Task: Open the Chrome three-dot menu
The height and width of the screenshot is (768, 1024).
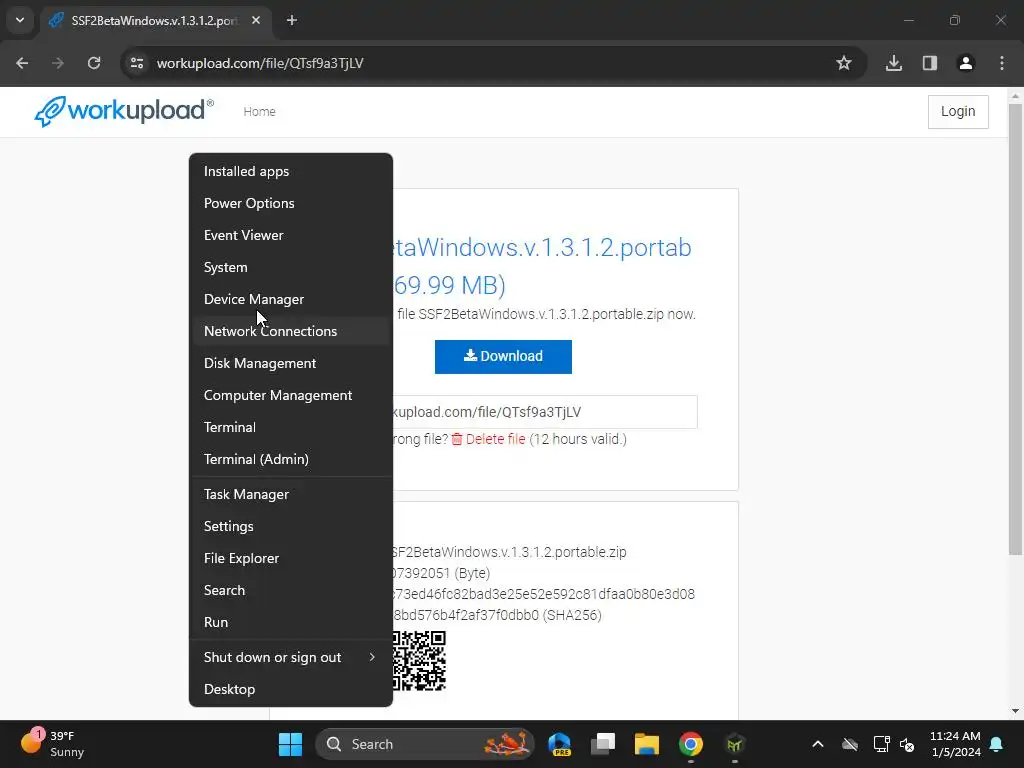Action: point(1002,63)
